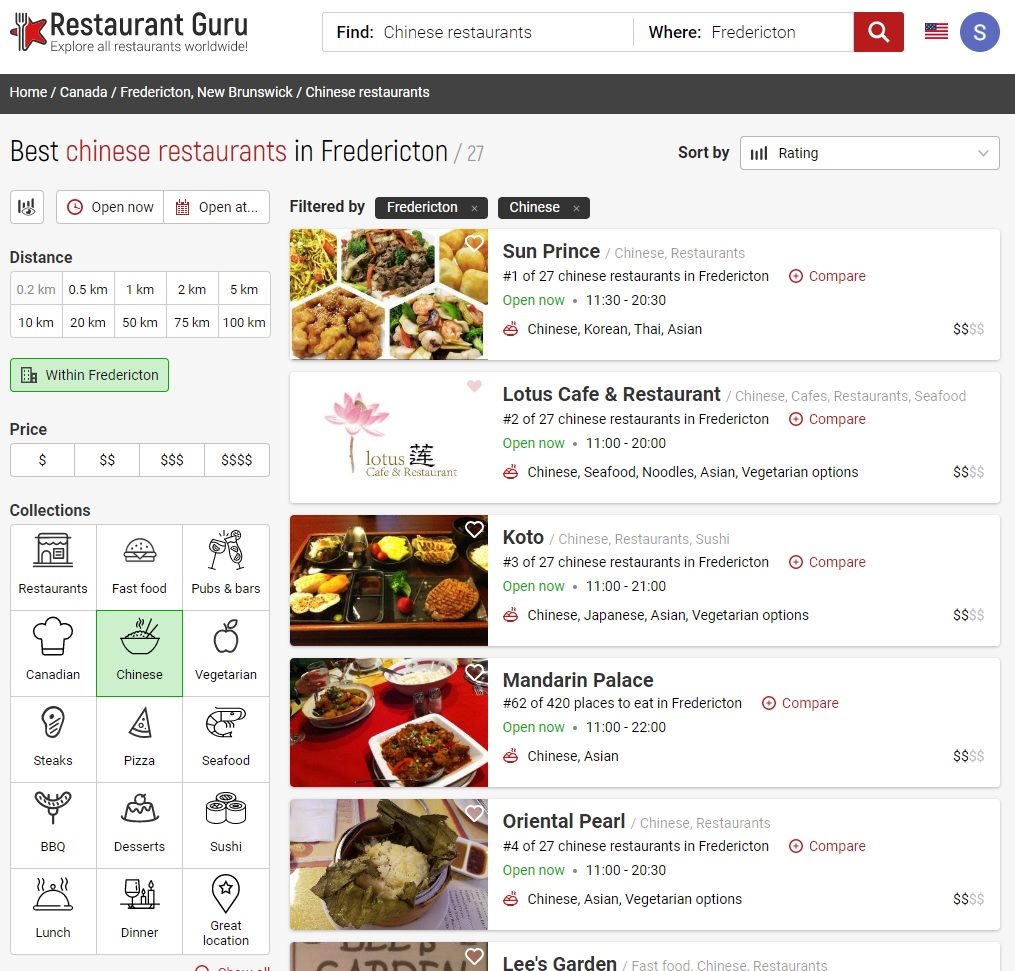
Task: Favorite Koto with heart icon
Action: tap(474, 529)
